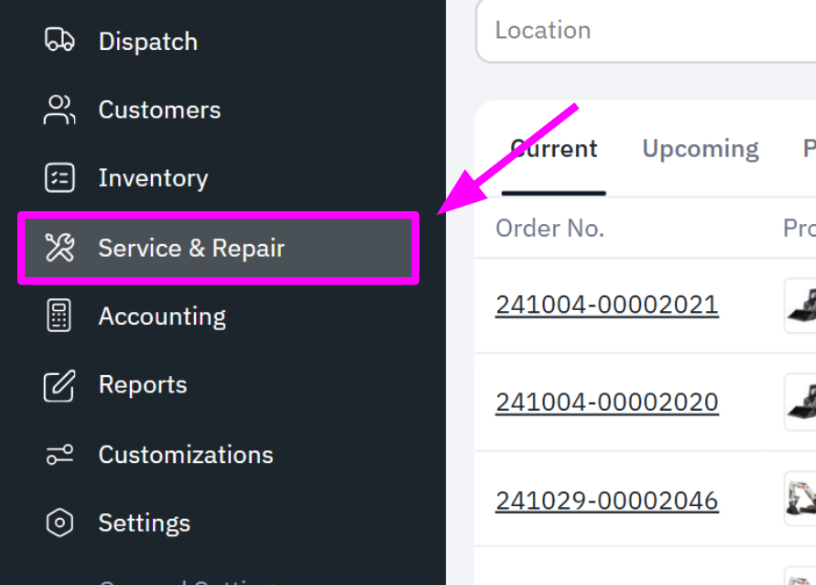Image resolution: width=816 pixels, height=585 pixels.
Task: Select the Accounting calculator icon
Action: (x=59, y=316)
